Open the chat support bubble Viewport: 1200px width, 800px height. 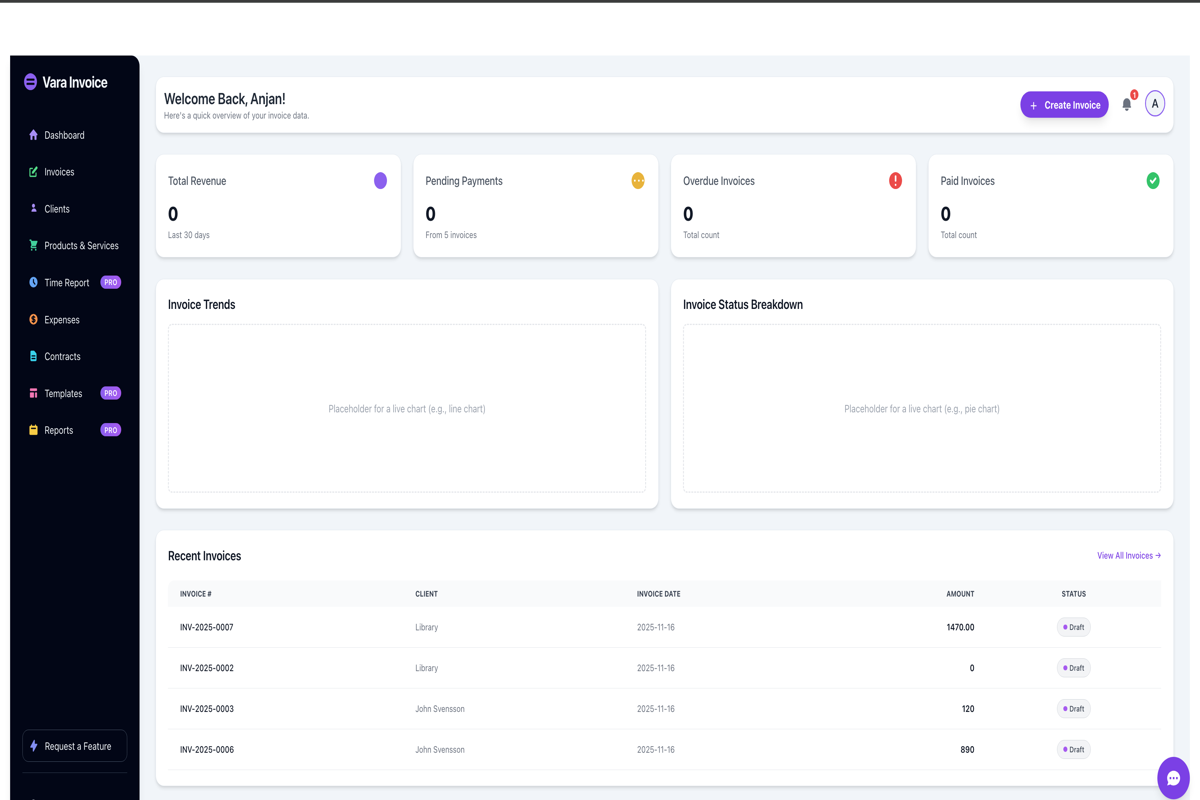1172,777
